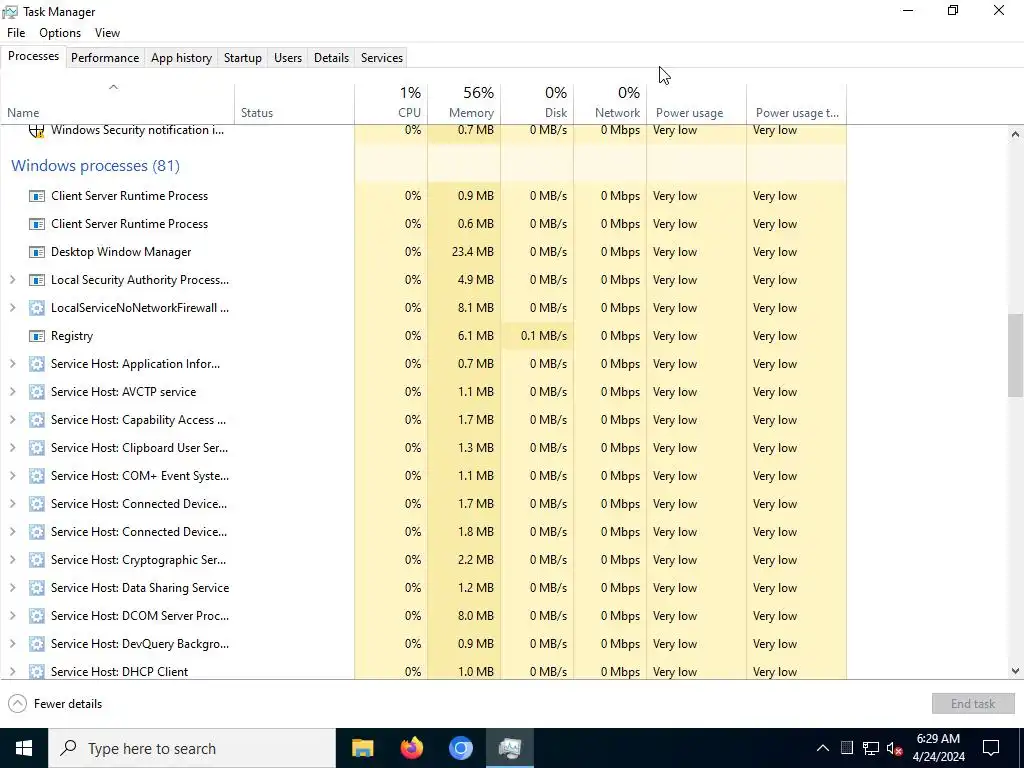Expand Service Host: Clipboard User Ser... row
Screen dimensions: 1024x768
click(x=12, y=448)
